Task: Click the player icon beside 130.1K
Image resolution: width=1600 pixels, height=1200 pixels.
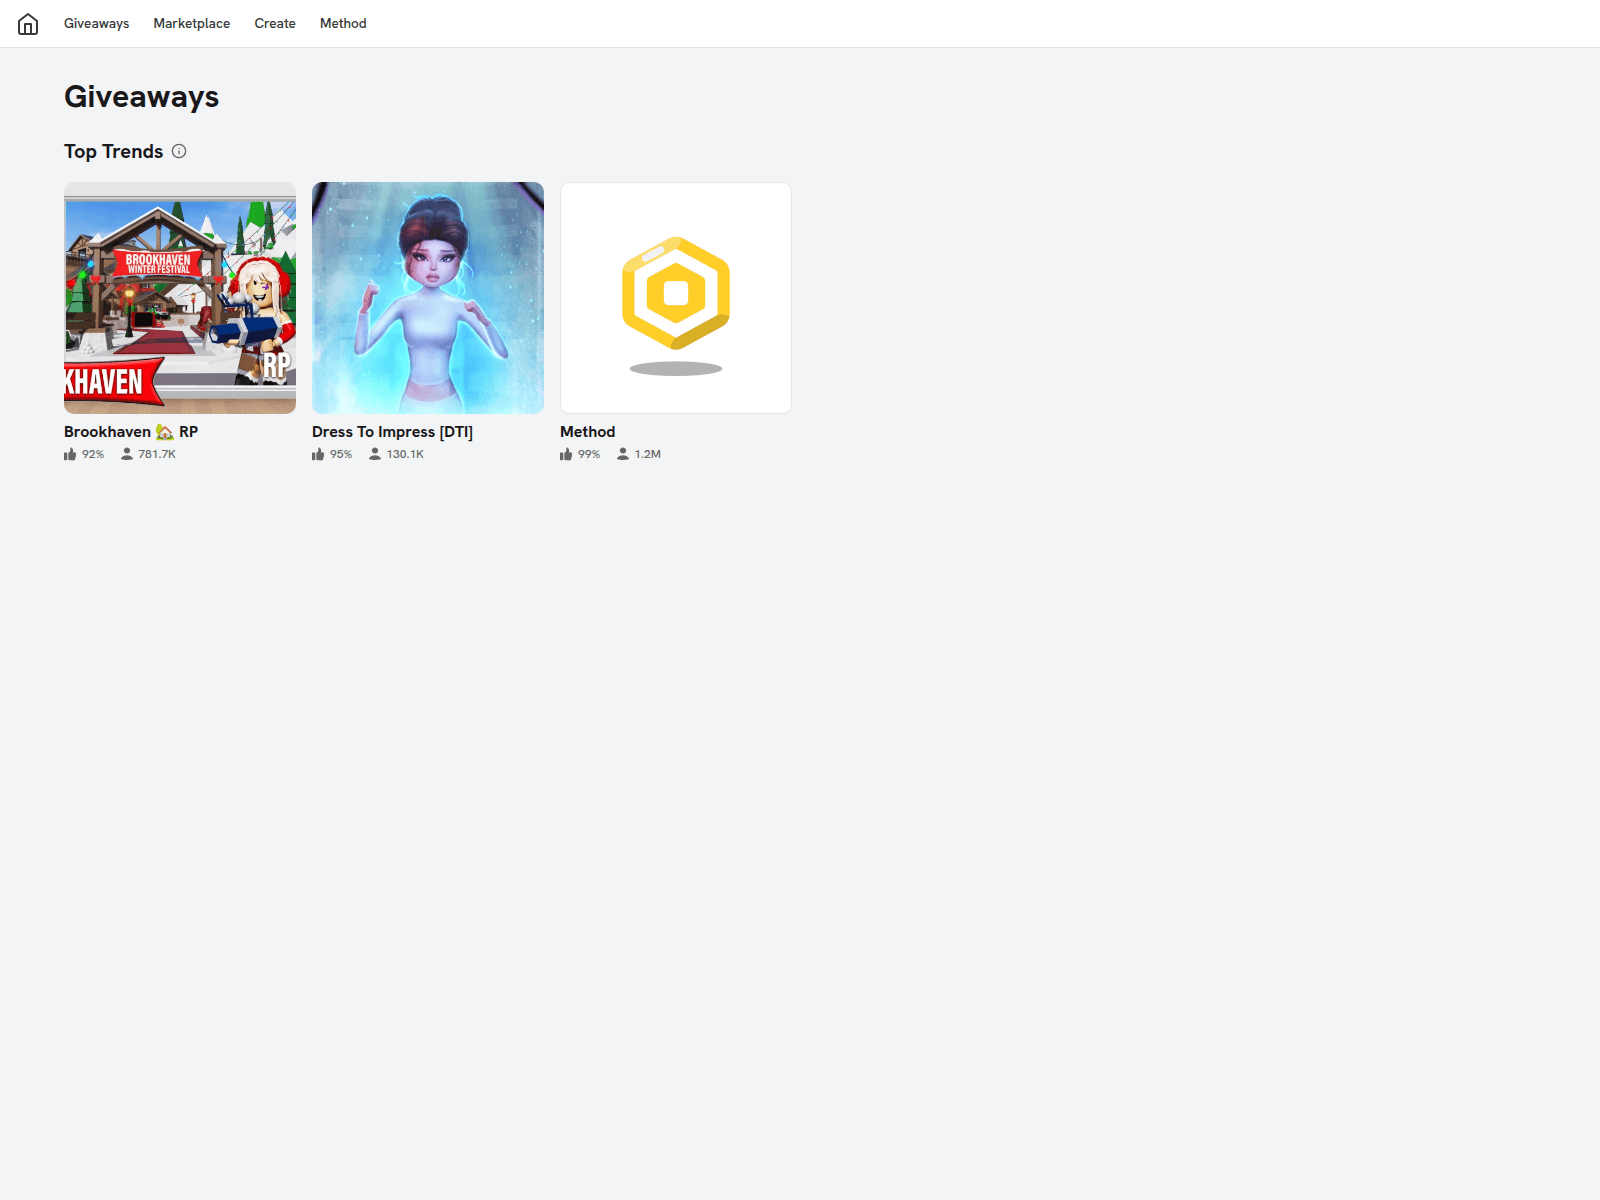Action: click(374, 453)
